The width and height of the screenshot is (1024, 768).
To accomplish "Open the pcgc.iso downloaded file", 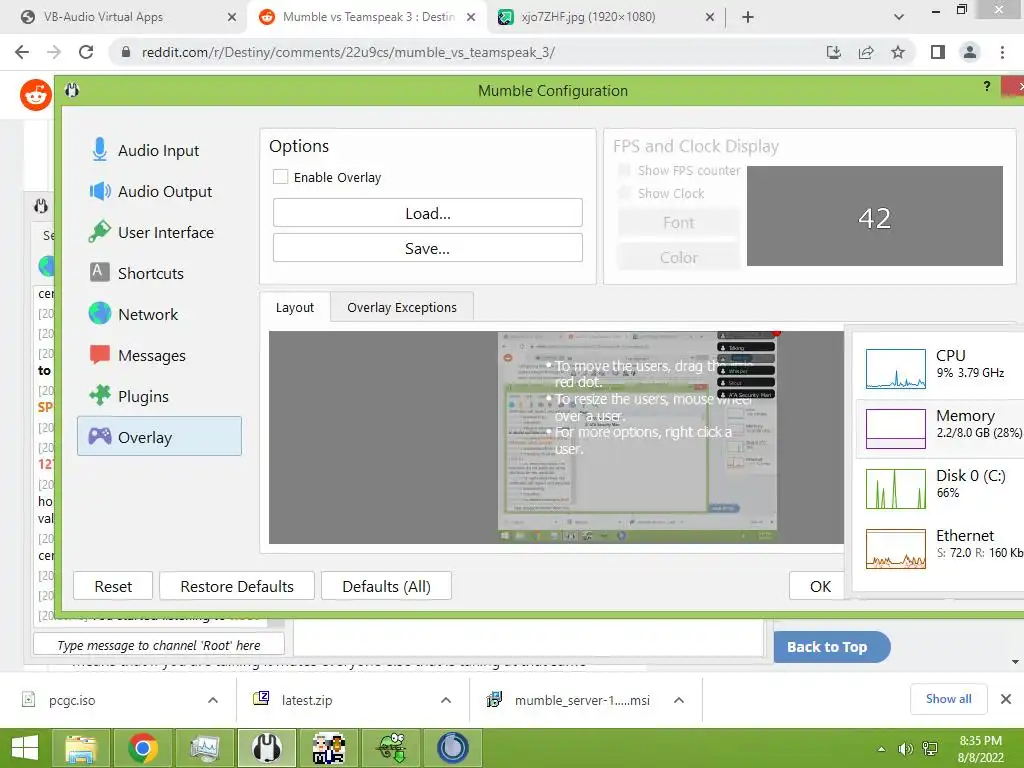I will [72, 700].
